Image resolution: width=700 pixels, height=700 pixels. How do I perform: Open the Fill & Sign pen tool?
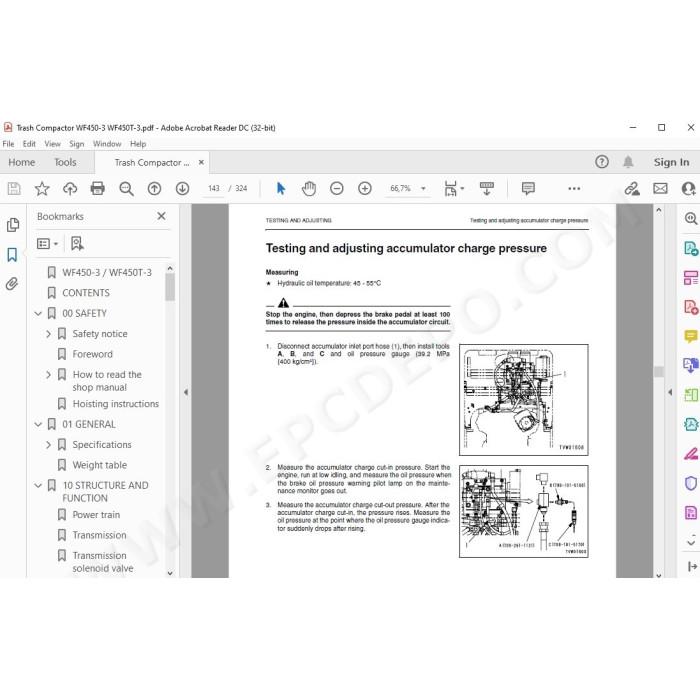pyautogui.click(x=691, y=454)
